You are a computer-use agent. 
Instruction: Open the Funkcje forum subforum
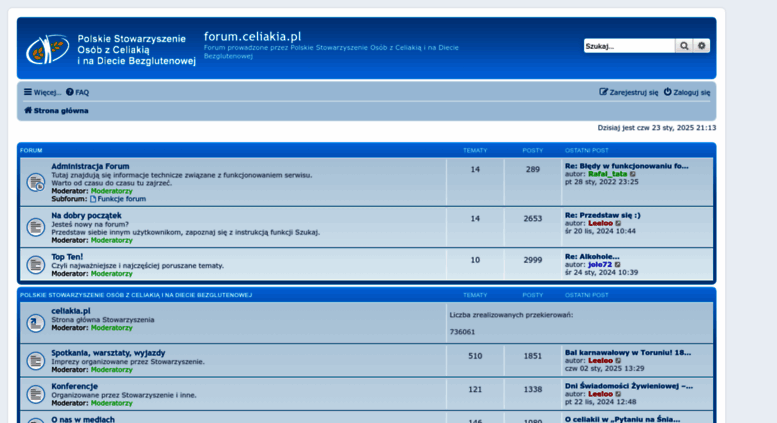121,199
